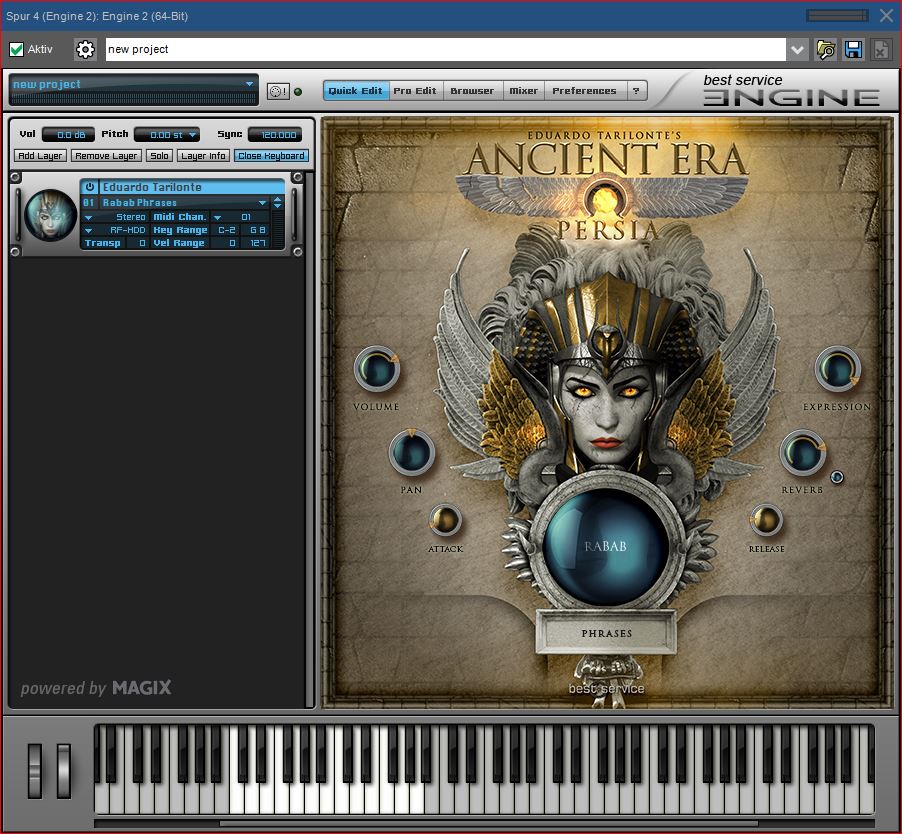Image resolution: width=902 pixels, height=834 pixels.
Task: Click the Release knob
Action: click(766, 520)
